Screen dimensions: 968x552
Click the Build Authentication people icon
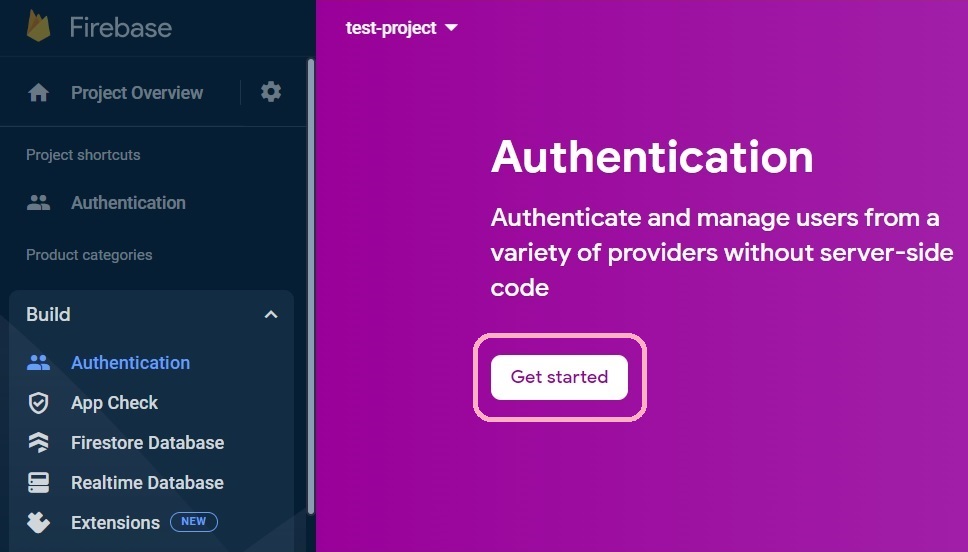coord(38,362)
